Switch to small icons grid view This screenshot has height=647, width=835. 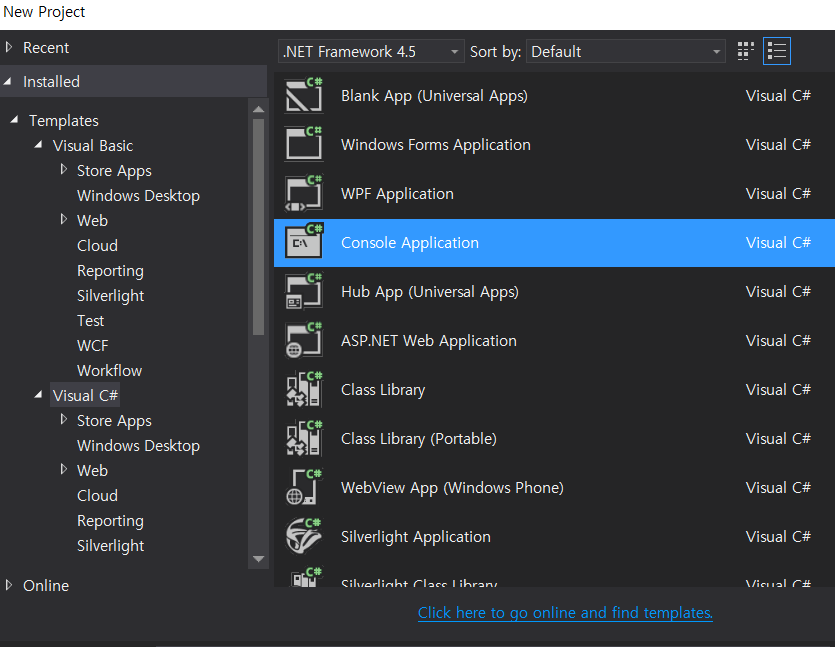click(746, 52)
